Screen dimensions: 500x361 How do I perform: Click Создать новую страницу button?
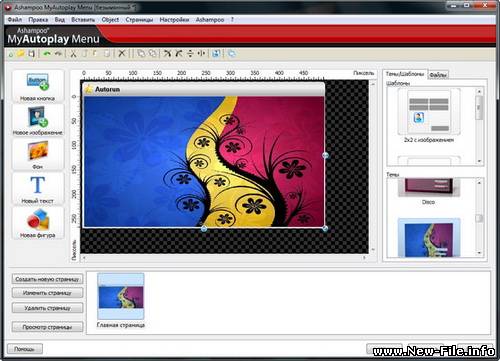(x=47, y=279)
